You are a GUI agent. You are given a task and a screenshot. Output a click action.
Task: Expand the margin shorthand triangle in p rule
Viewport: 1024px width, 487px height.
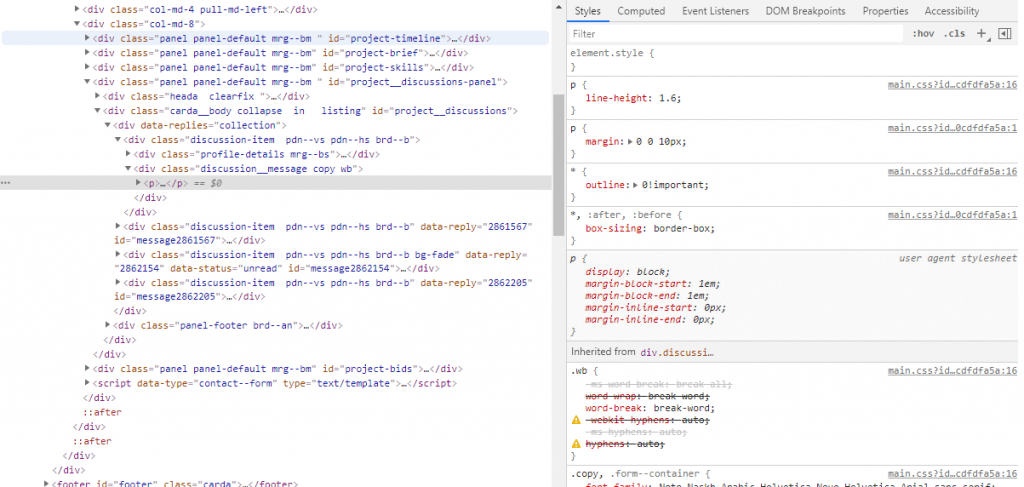pyautogui.click(x=630, y=142)
